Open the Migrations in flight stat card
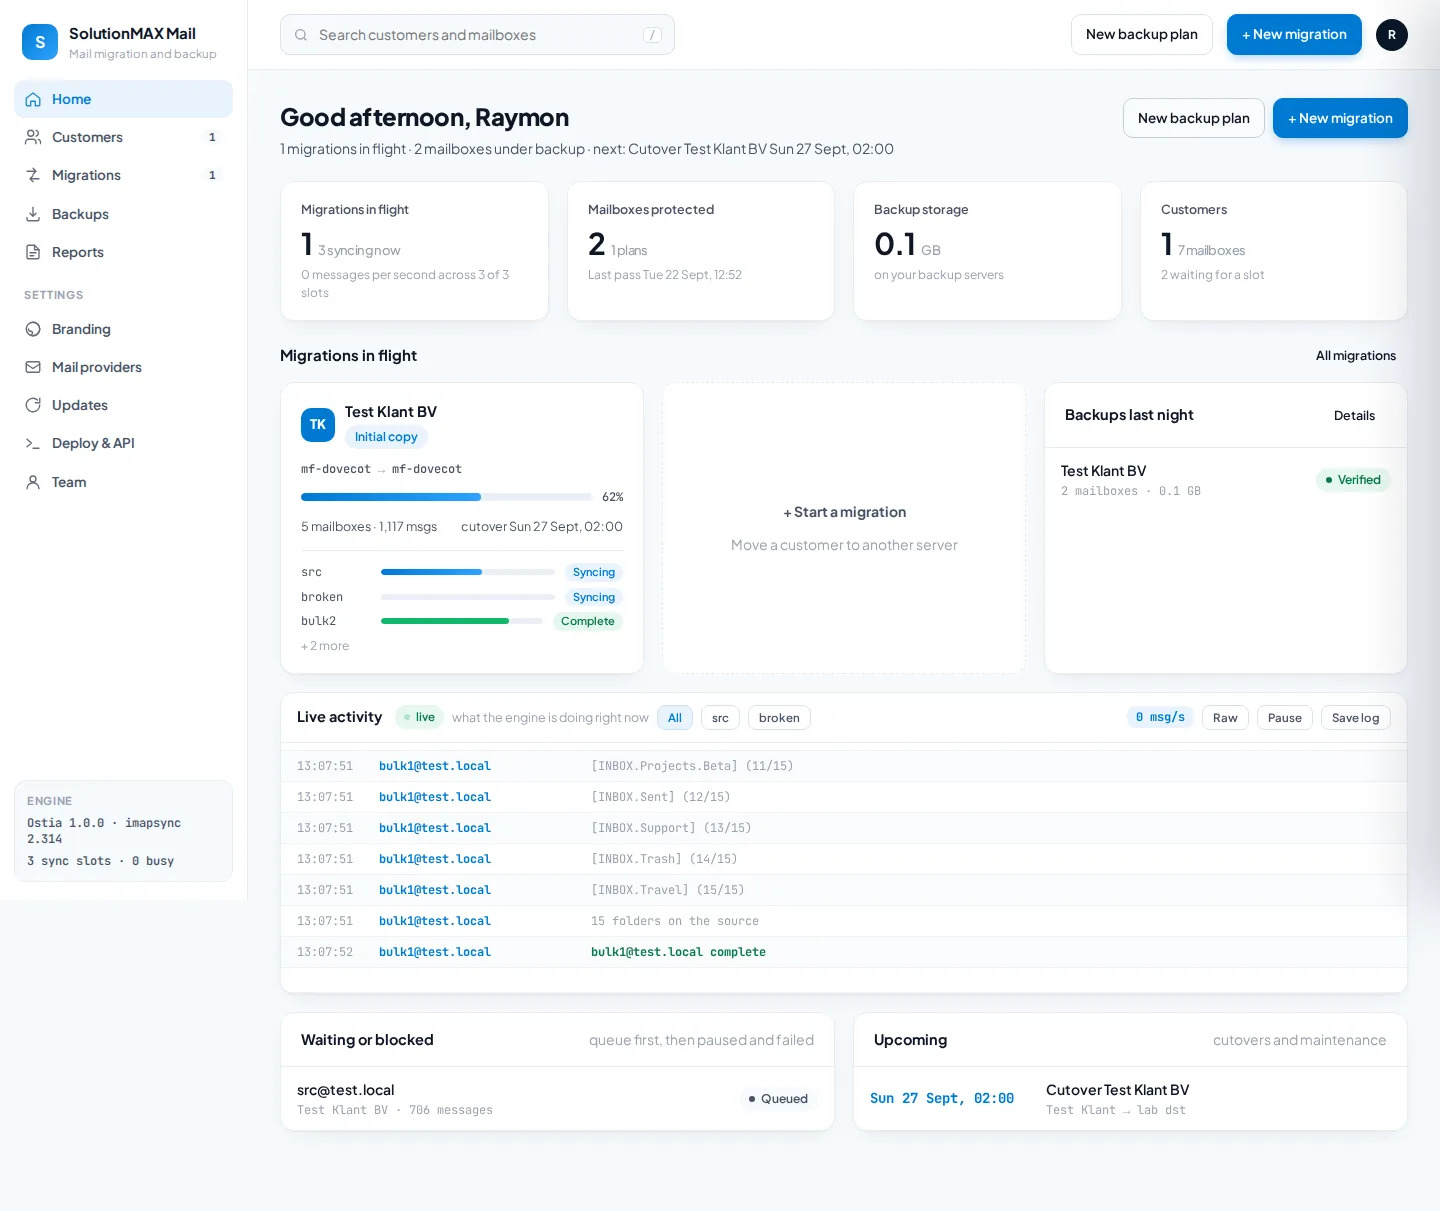Screen dimensions: 1440x1211 [414, 251]
